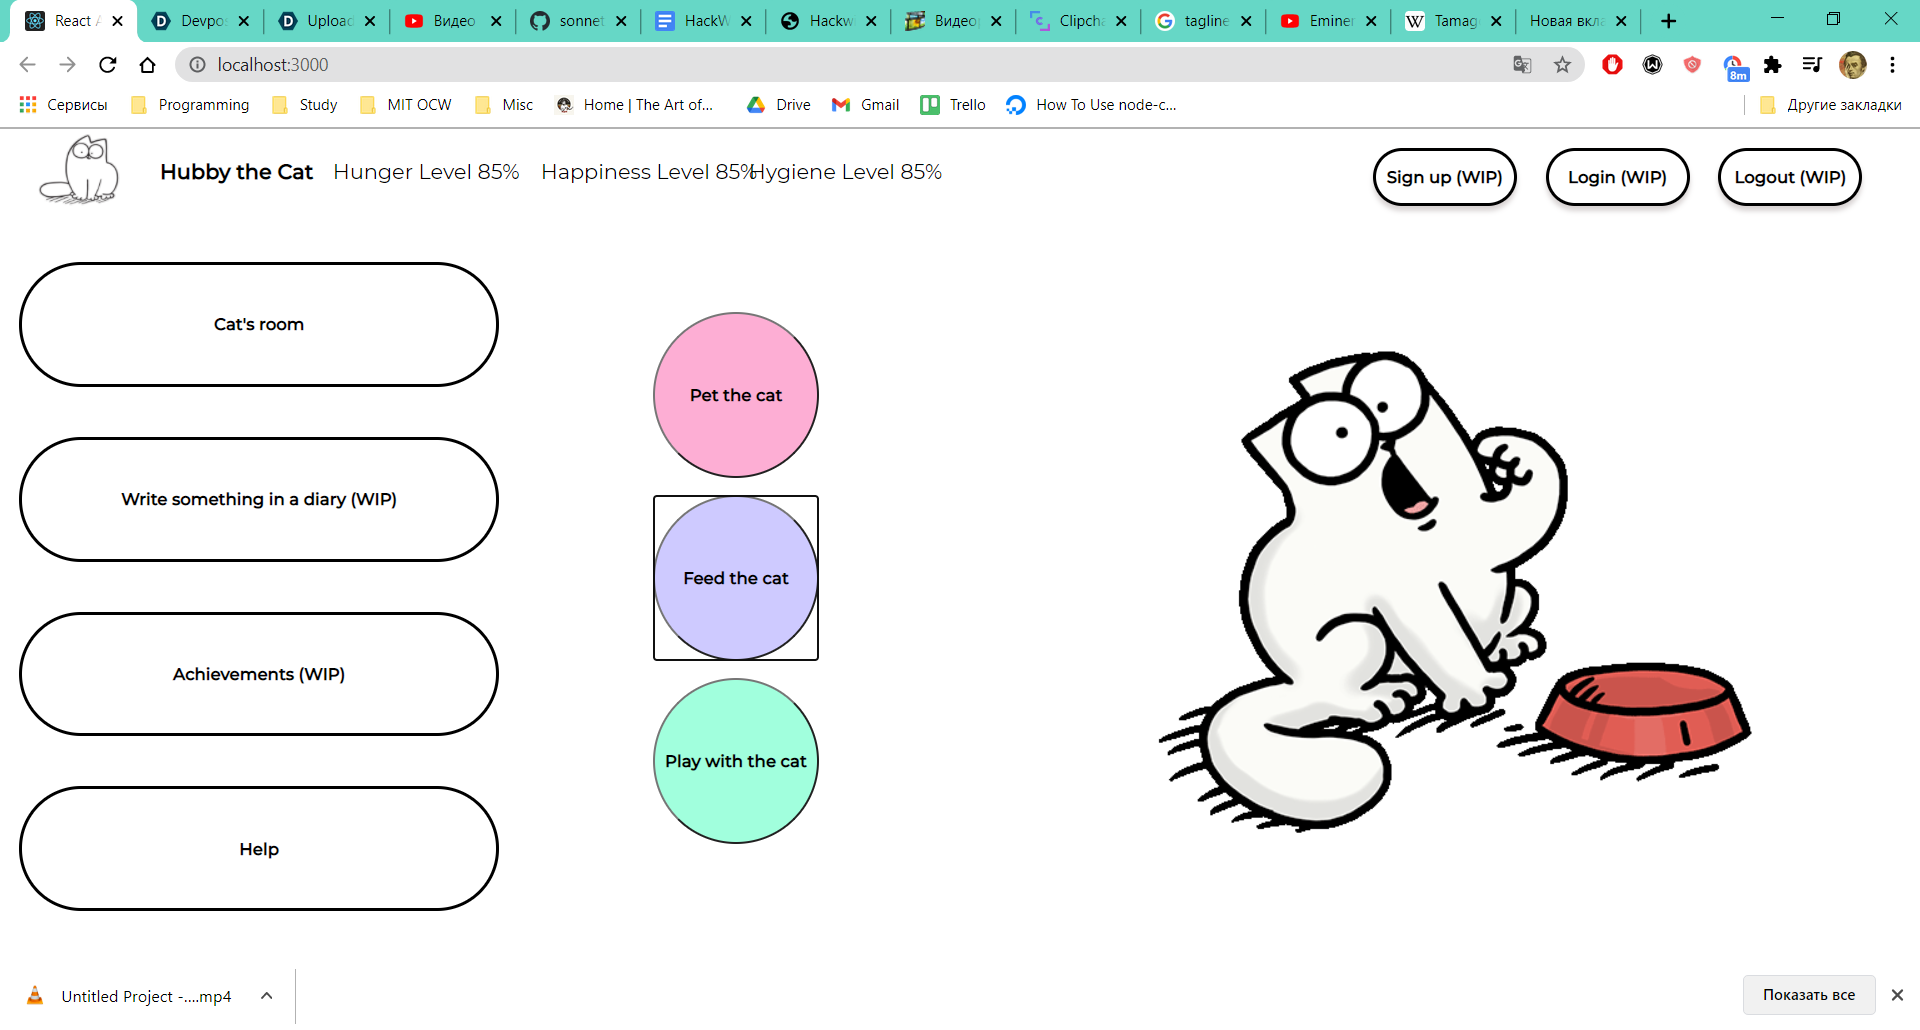Open the Trello bookmark
Viewport: 1920px width, 1030px height.
pos(953,105)
